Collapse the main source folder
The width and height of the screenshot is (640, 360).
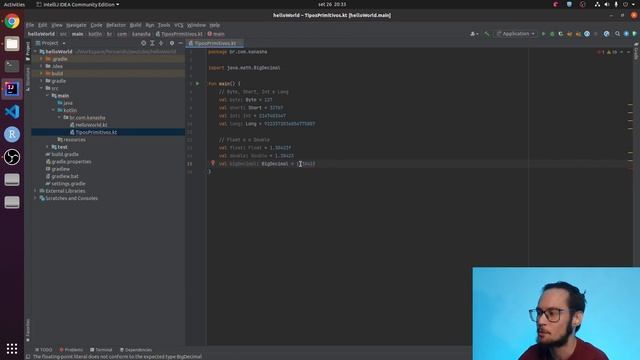point(47,96)
